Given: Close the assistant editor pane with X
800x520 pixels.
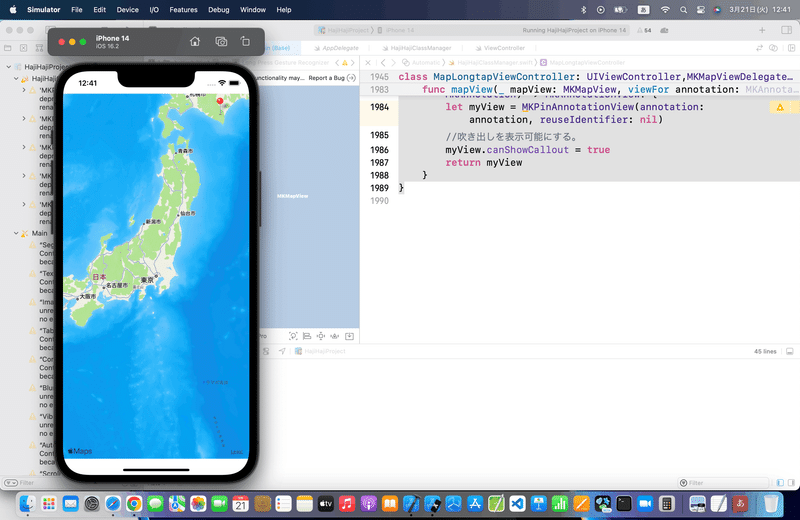Looking at the screenshot, I should (x=368, y=63).
